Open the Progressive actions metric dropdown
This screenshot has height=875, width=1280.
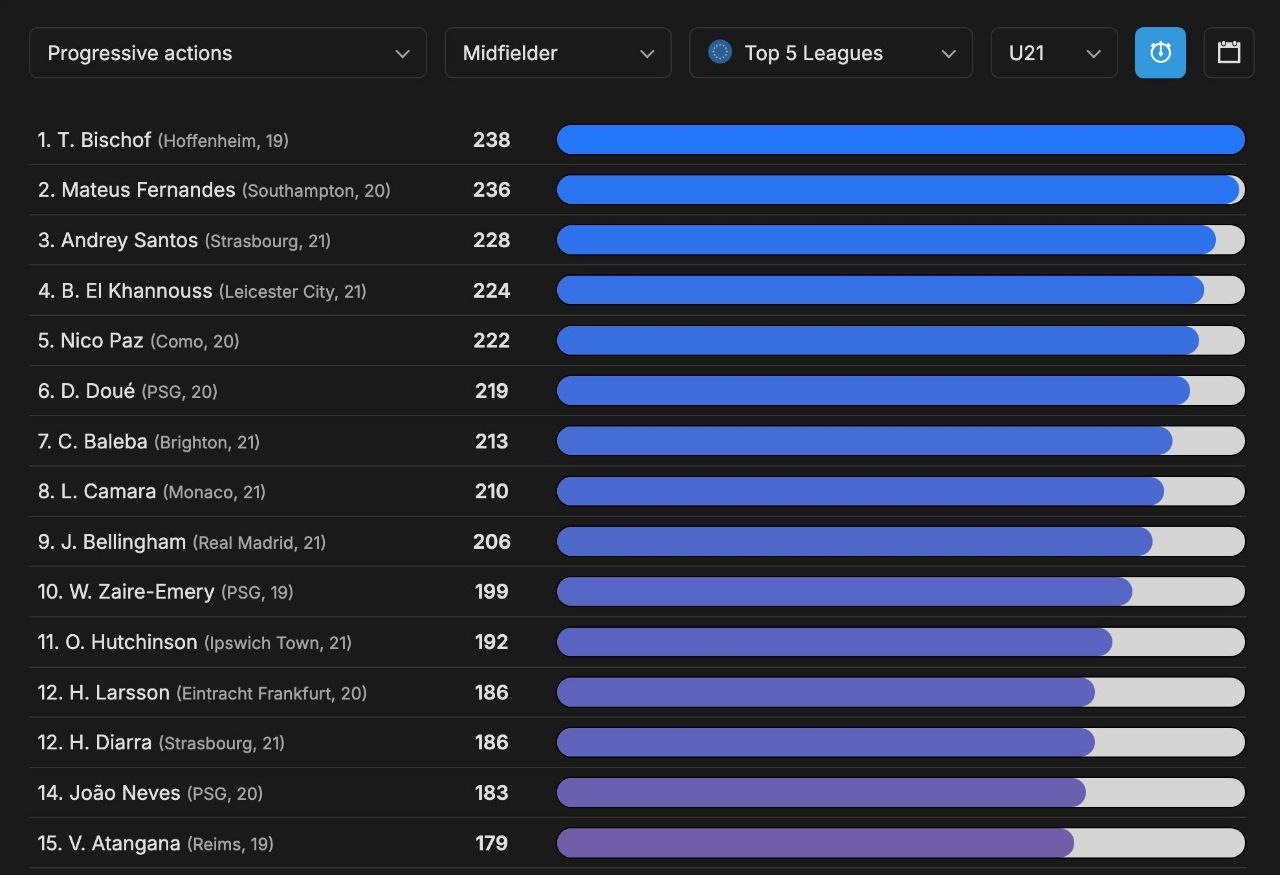point(228,53)
